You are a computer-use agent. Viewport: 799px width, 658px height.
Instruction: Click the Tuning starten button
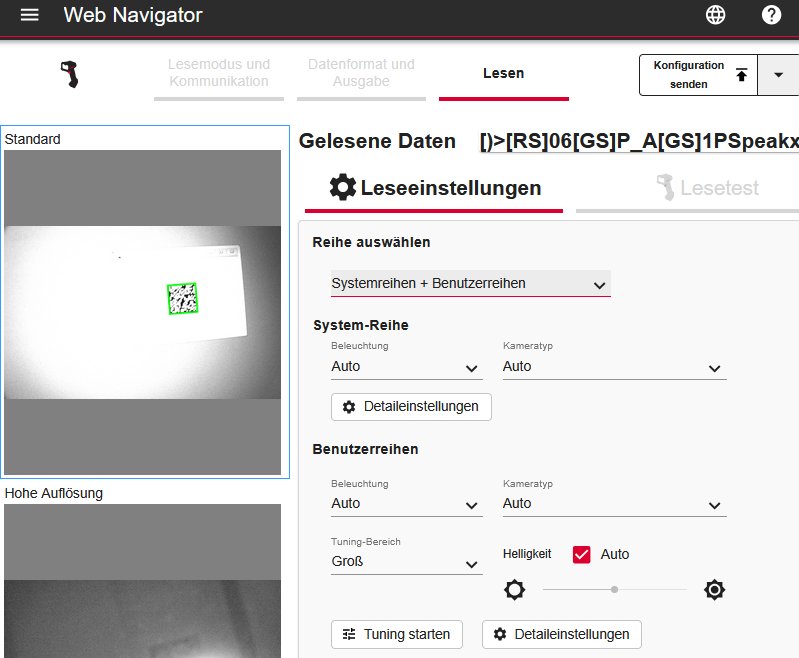click(397, 634)
